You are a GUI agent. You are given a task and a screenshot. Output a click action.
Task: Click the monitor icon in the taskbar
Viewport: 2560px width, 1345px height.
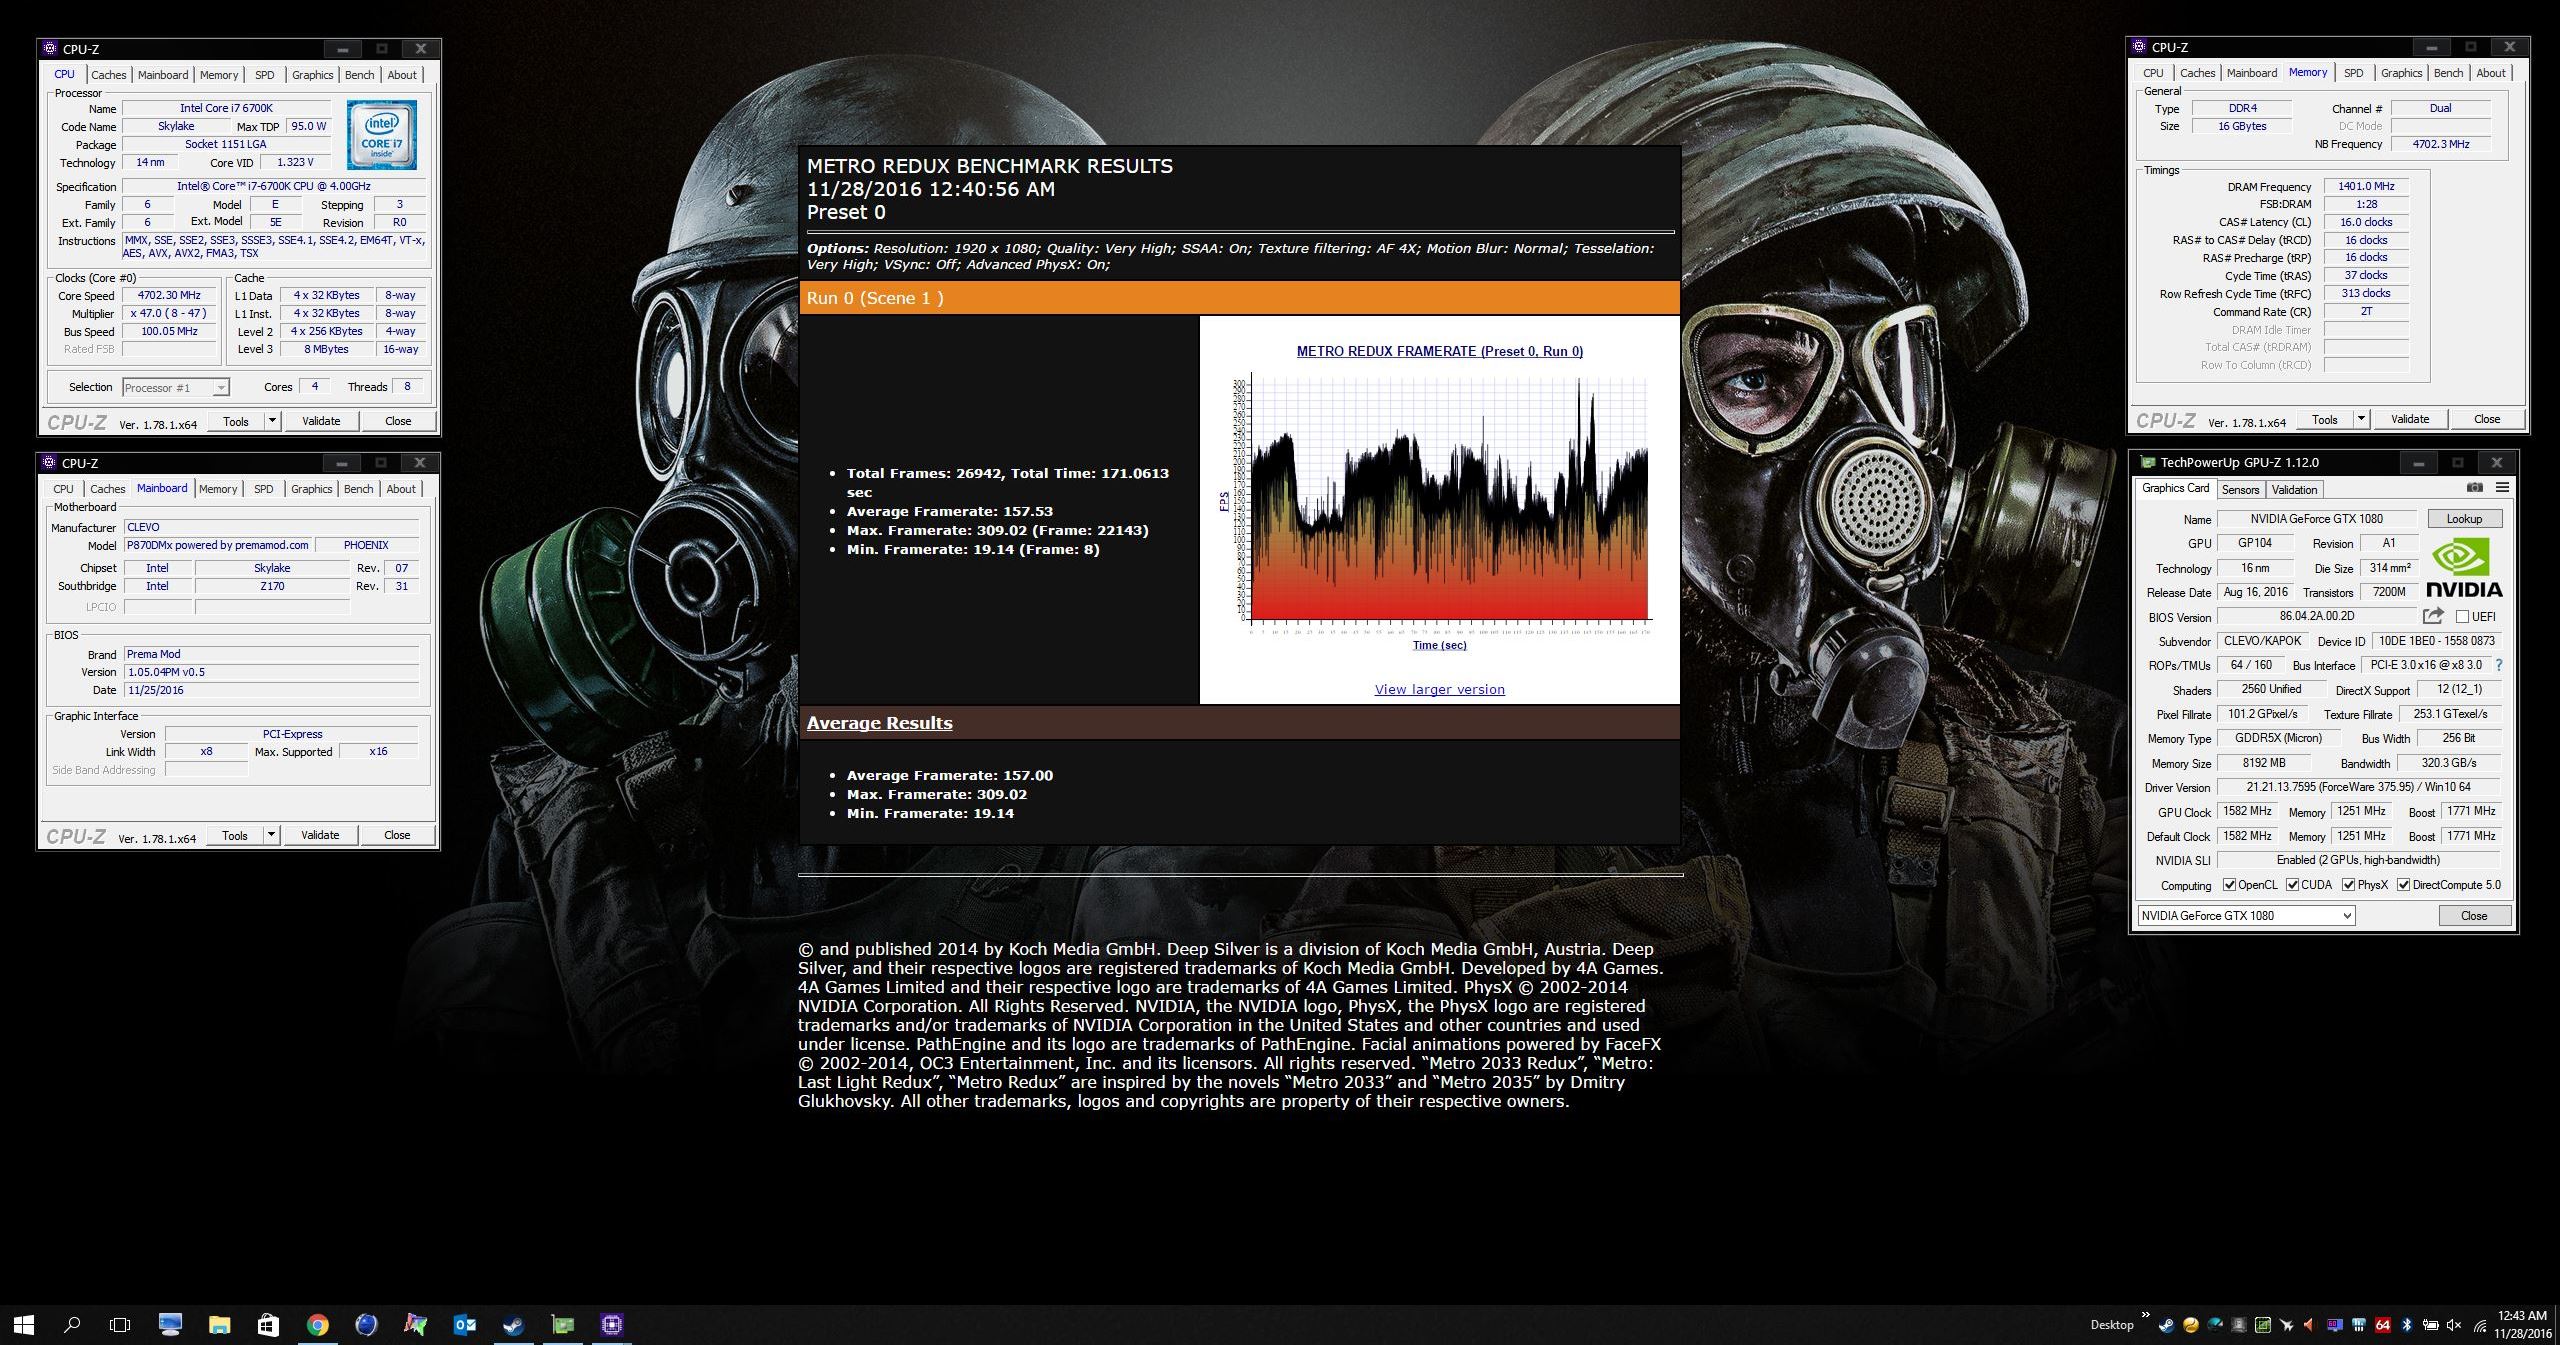coord(170,1325)
